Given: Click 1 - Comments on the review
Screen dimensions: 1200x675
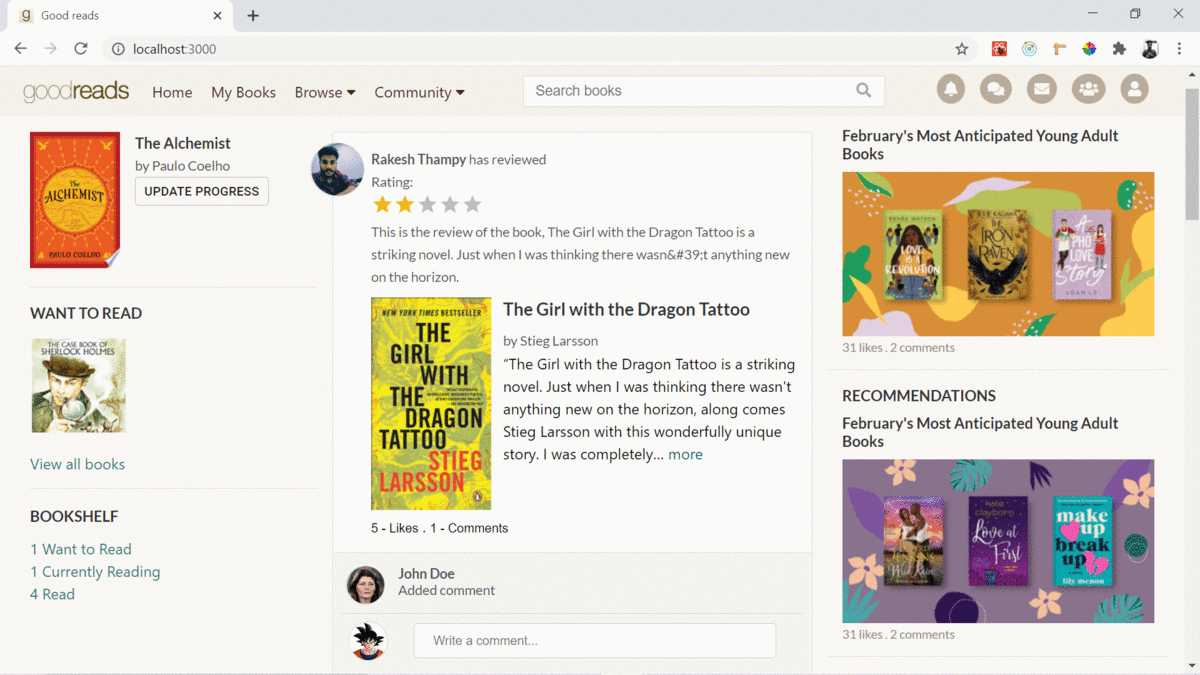Looking at the screenshot, I should pyautogui.click(x=469, y=528).
